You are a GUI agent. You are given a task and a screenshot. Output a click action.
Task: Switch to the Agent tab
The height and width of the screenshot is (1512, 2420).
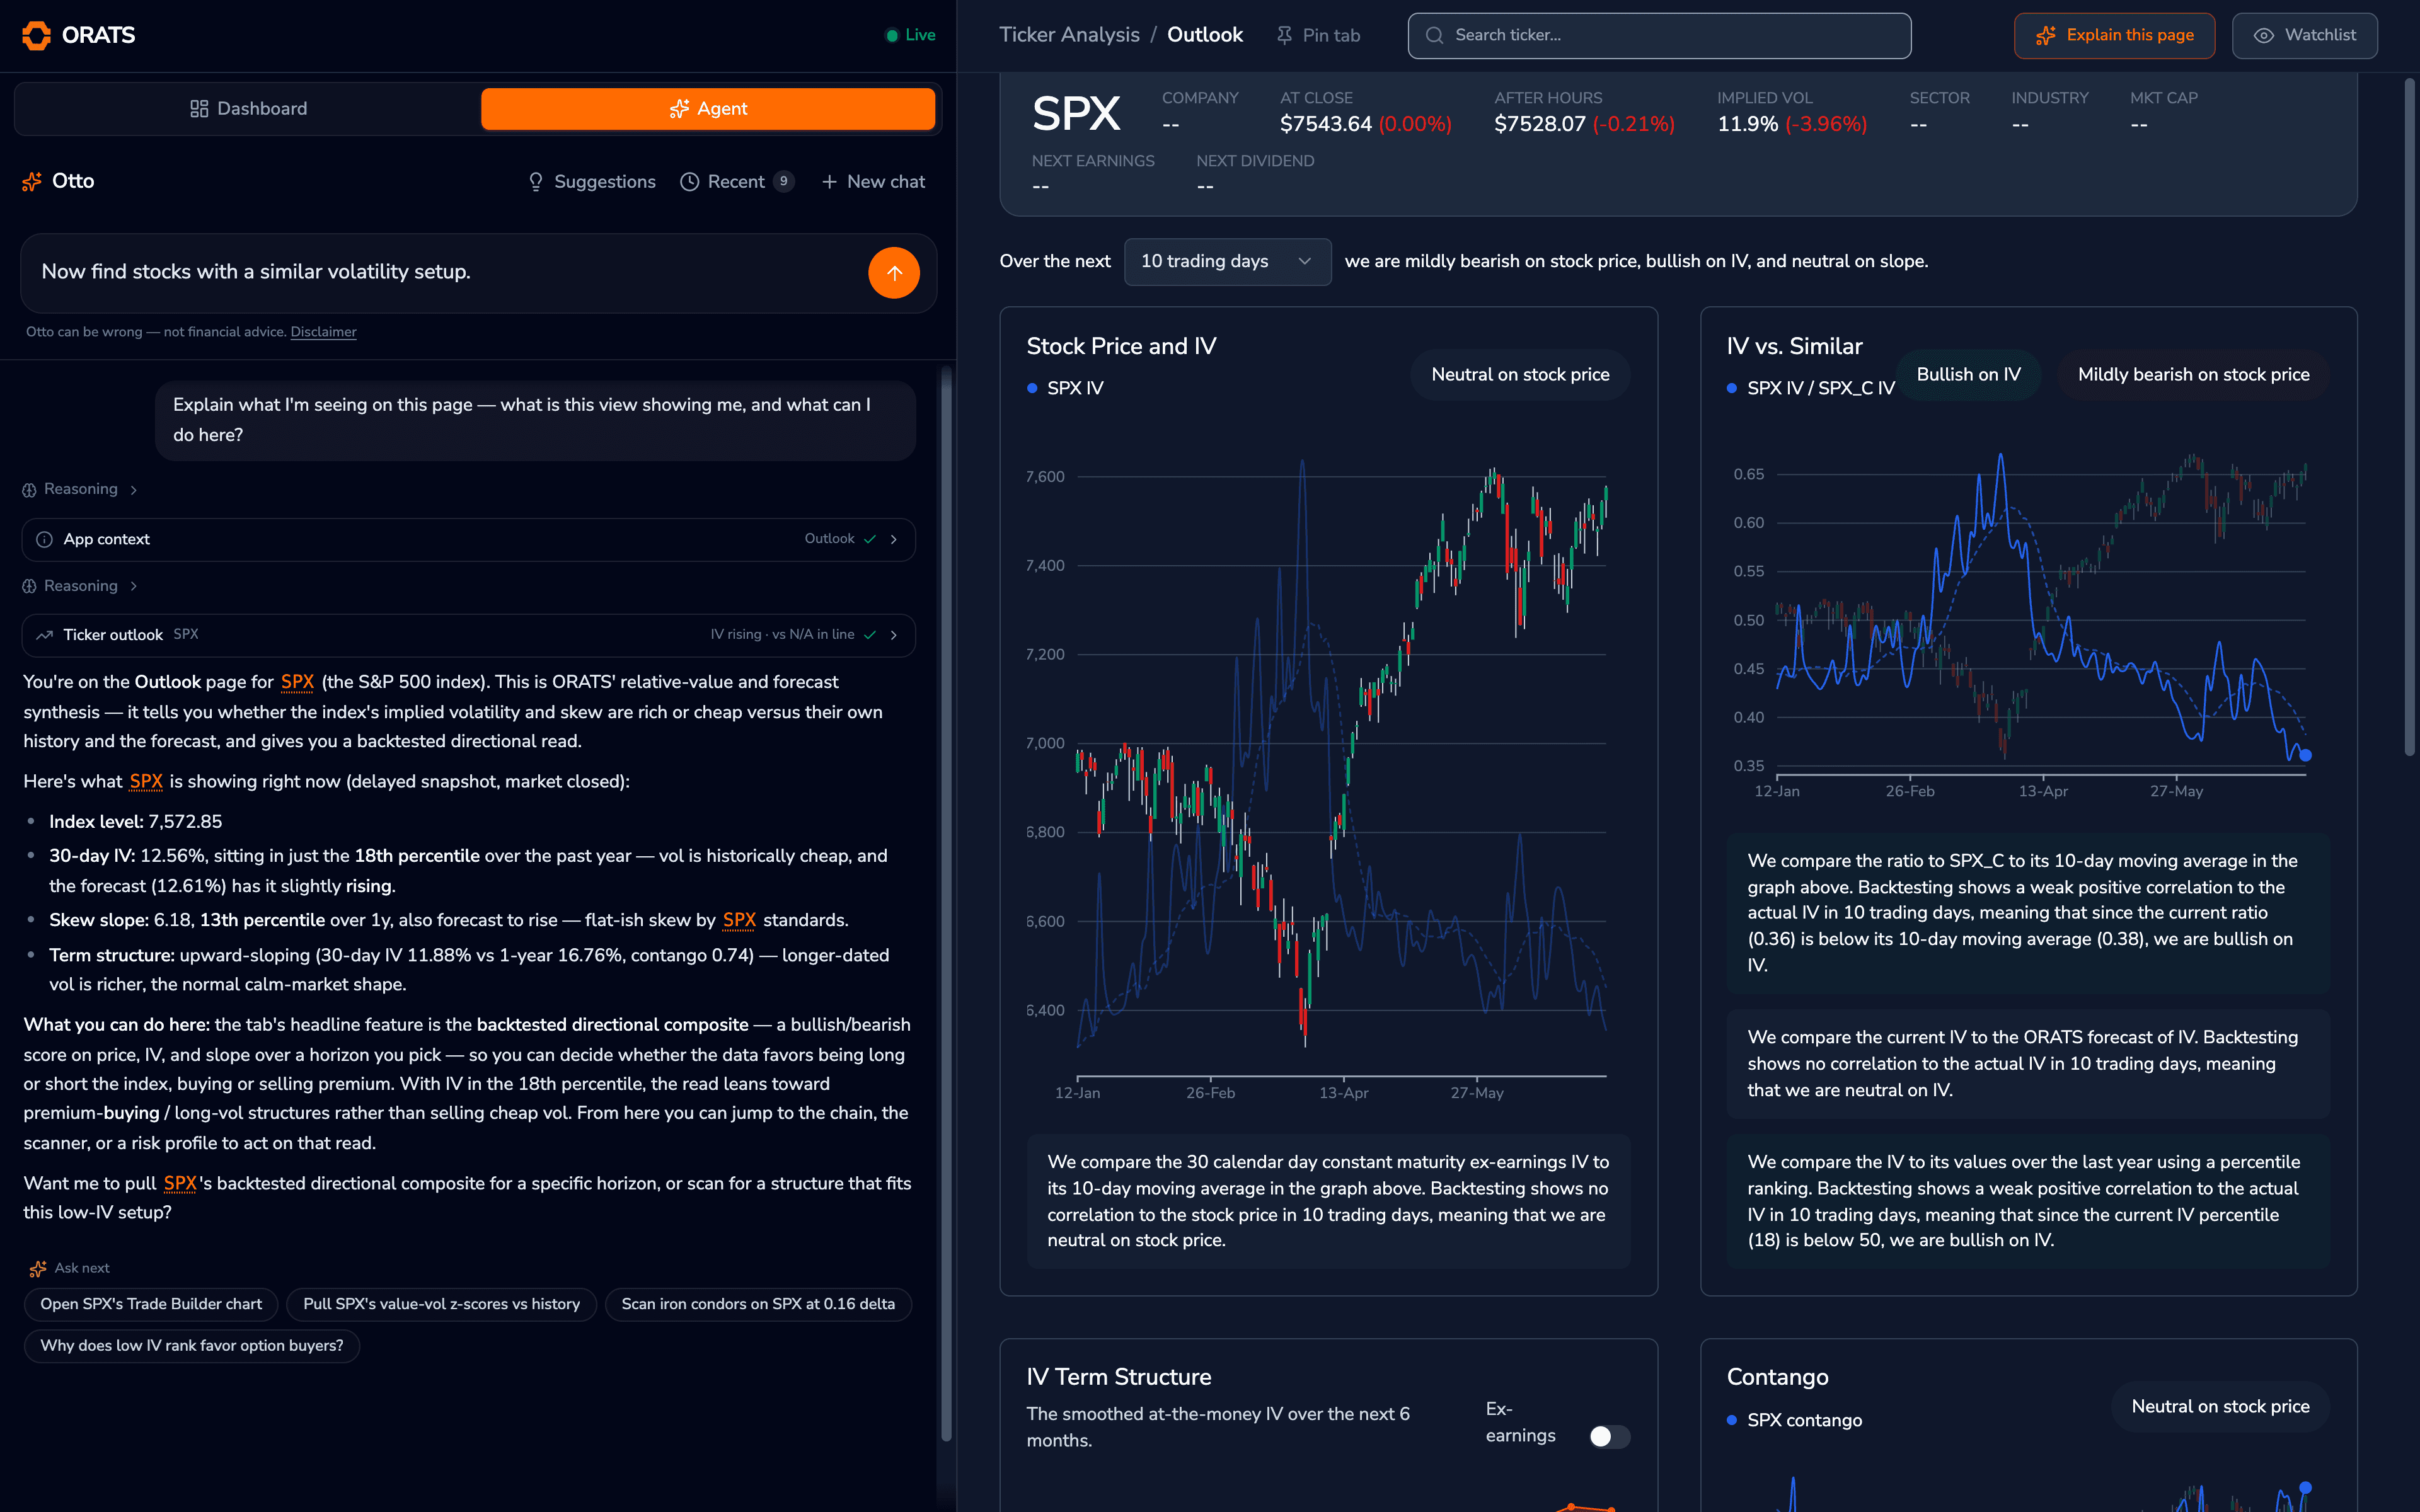click(x=708, y=108)
